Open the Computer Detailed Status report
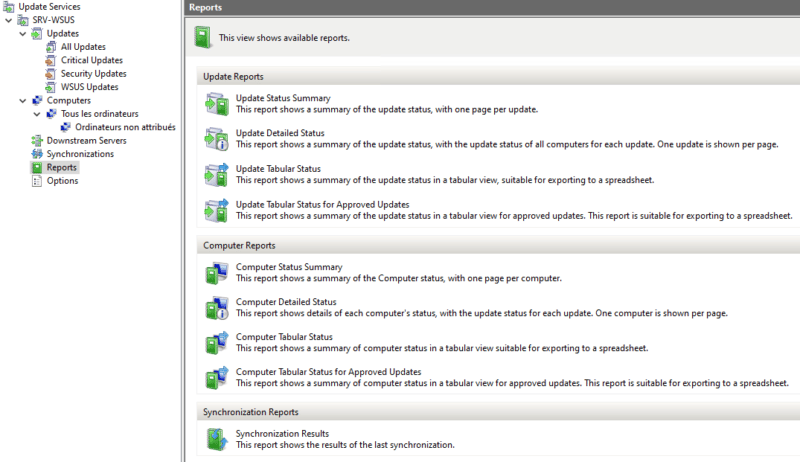 pos(286,302)
